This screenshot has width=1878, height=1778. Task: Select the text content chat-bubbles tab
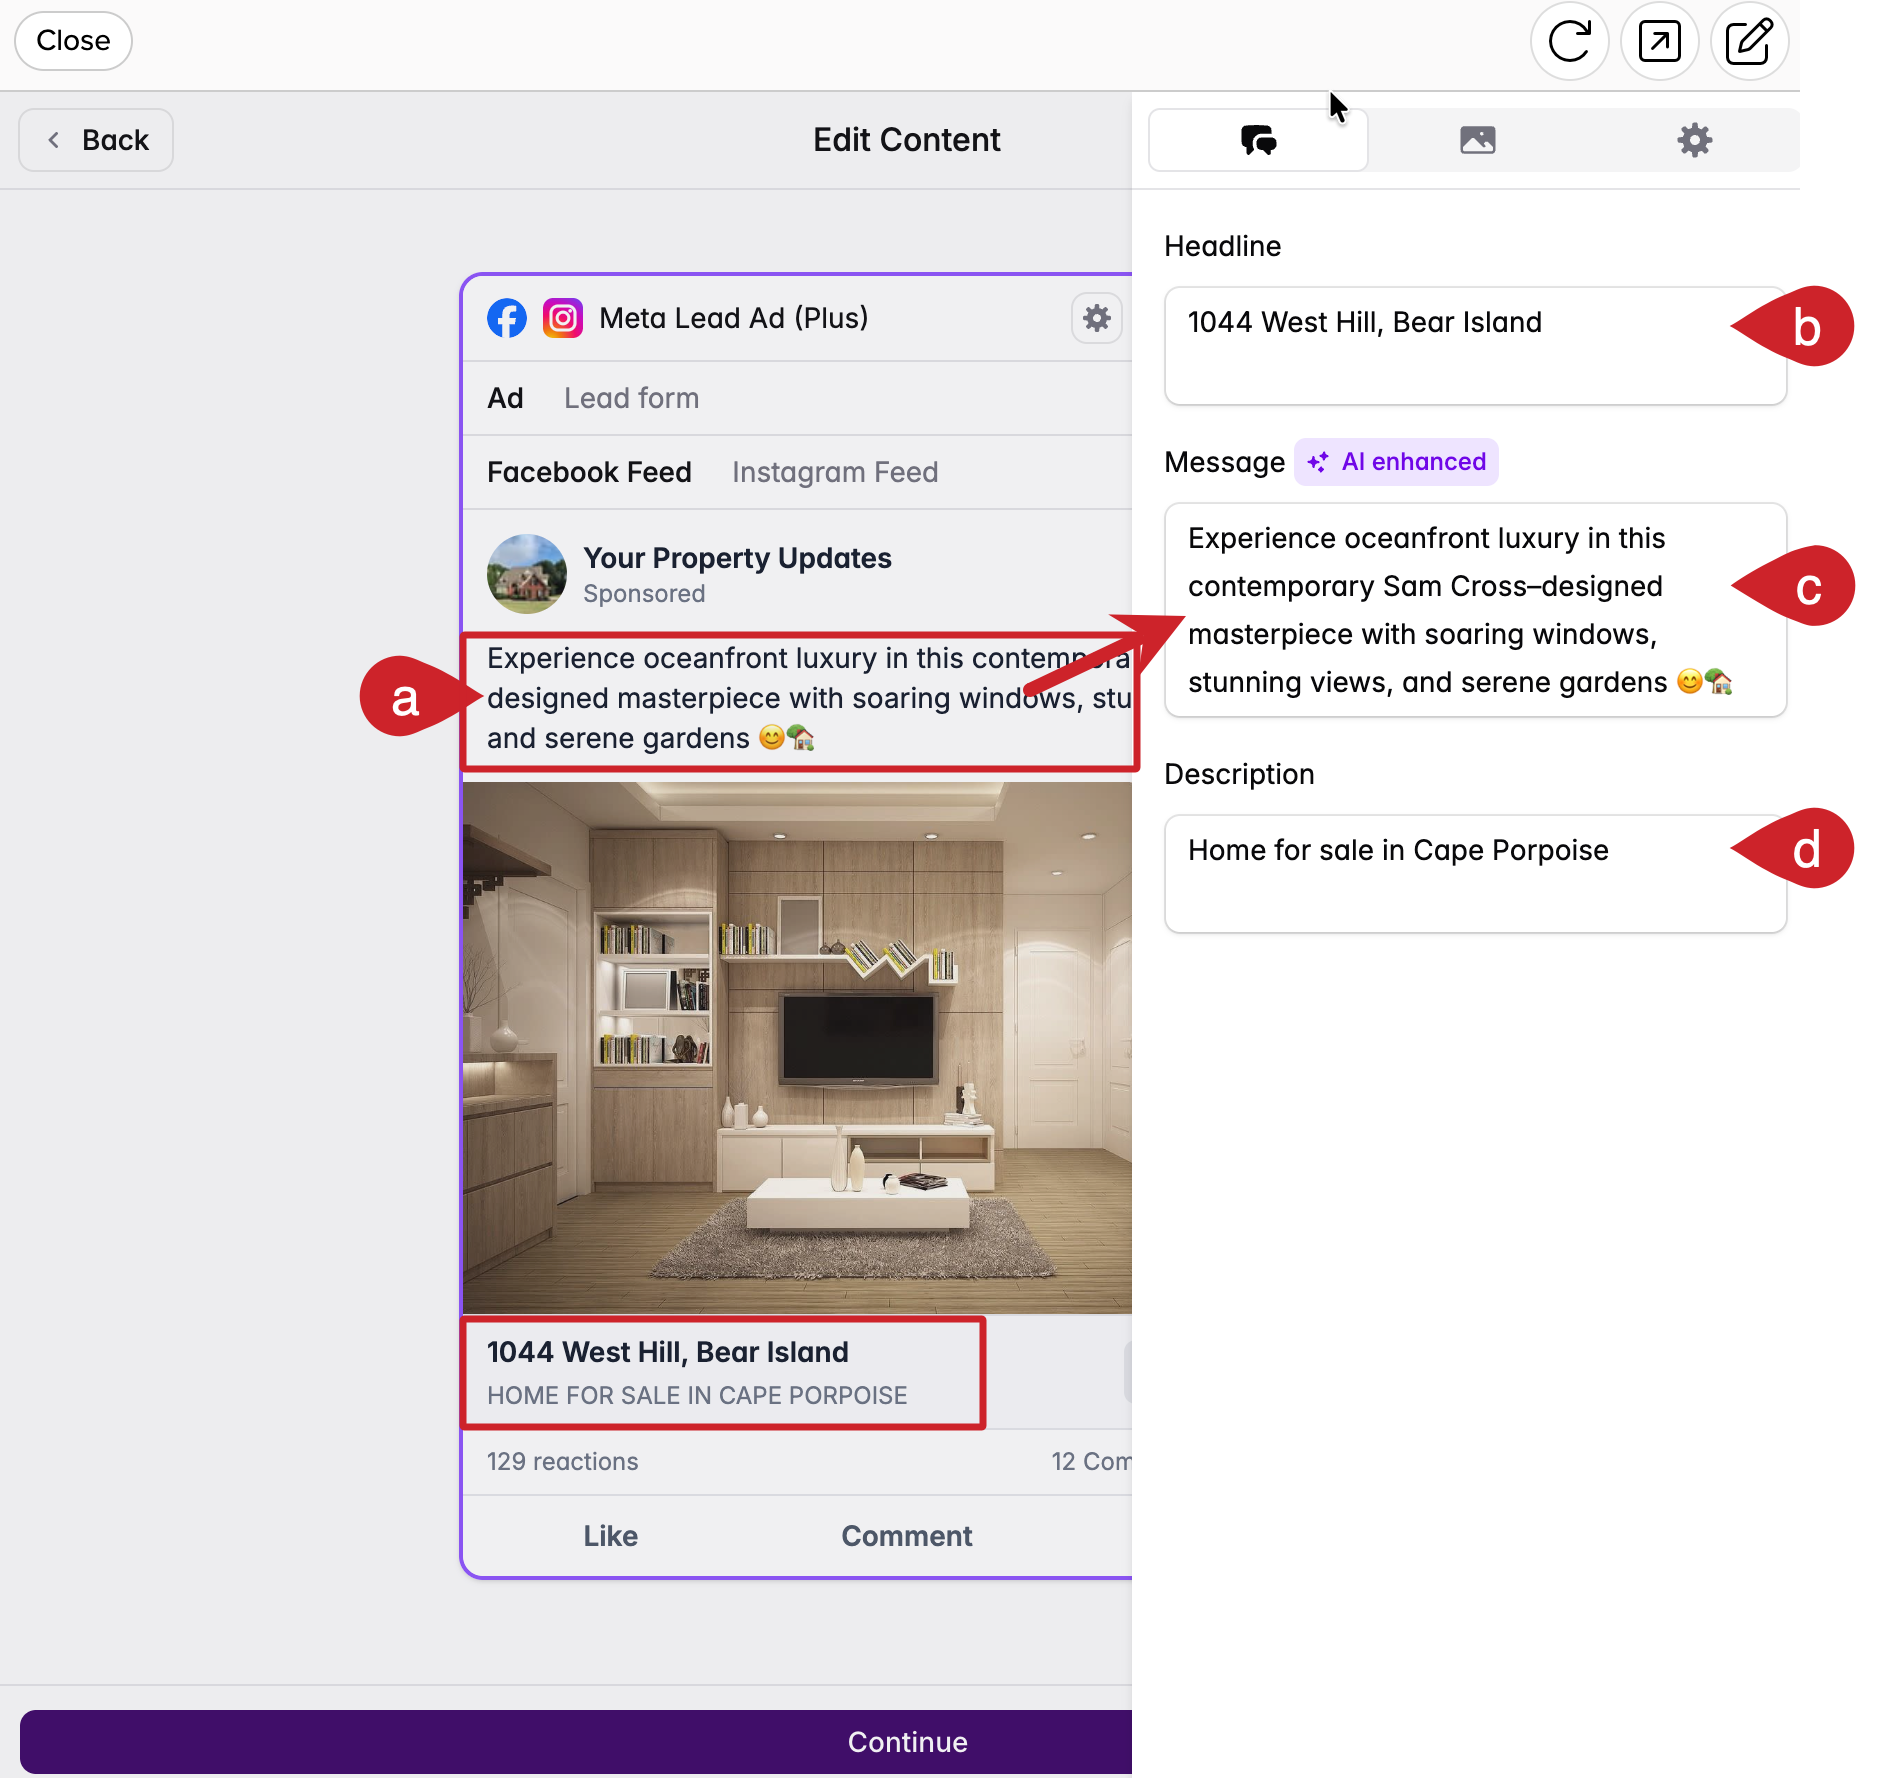click(1258, 140)
